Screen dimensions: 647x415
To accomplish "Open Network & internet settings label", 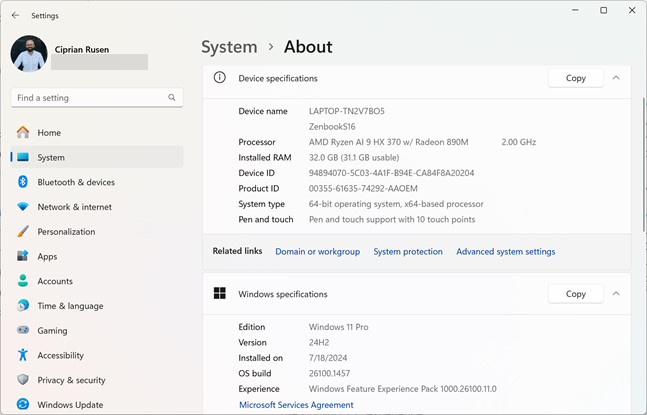I will click(x=74, y=207).
